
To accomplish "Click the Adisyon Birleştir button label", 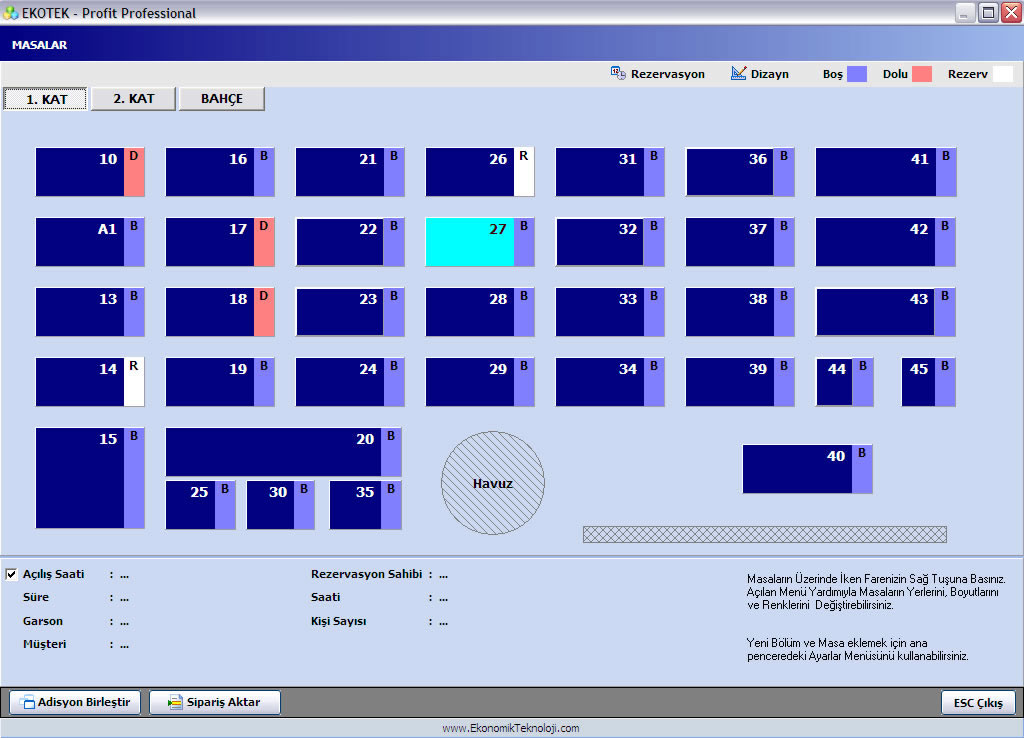I will point(84,702).
